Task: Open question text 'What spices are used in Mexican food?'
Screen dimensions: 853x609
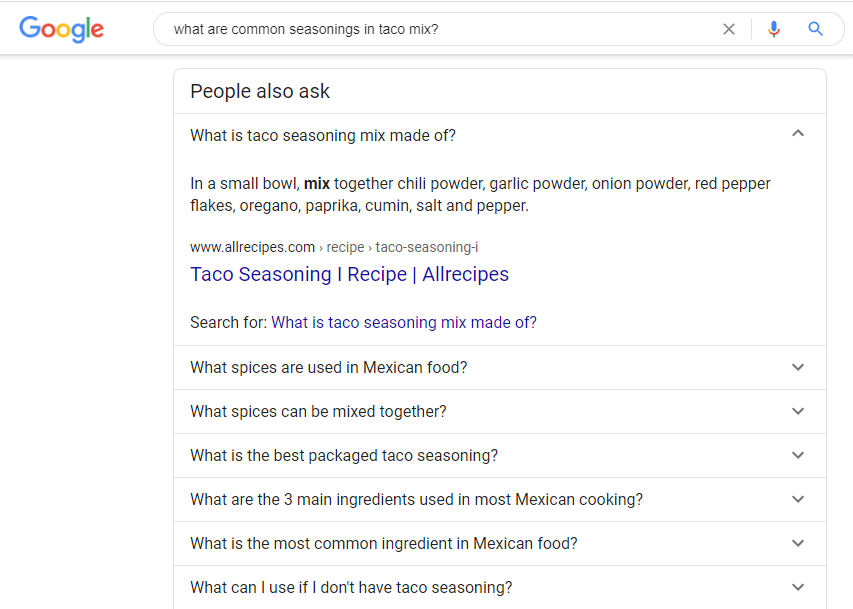Action: (x=328, y=367)
